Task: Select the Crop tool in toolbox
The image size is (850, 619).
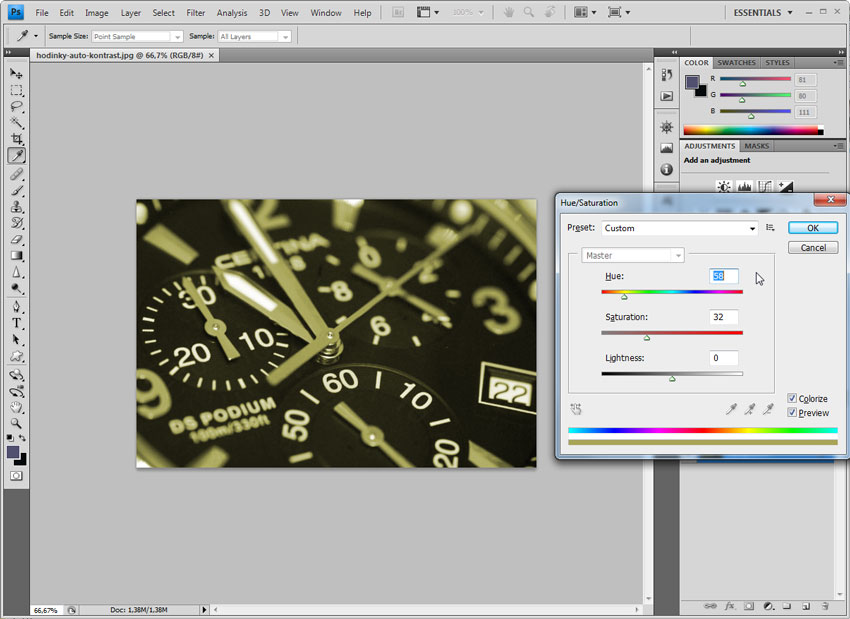Action: (17, 139)
